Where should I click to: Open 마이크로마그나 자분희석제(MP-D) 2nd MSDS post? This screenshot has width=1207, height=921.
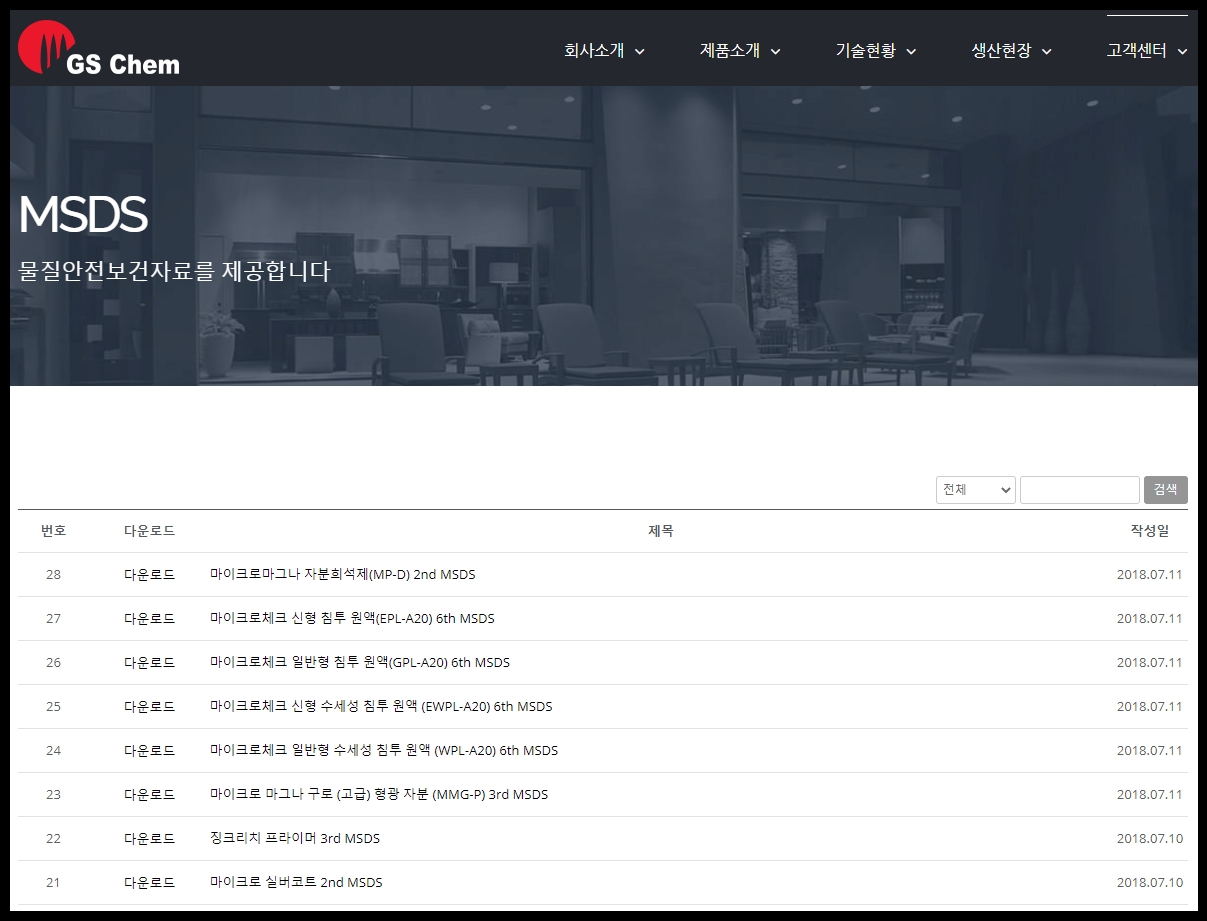coord(343,575)
